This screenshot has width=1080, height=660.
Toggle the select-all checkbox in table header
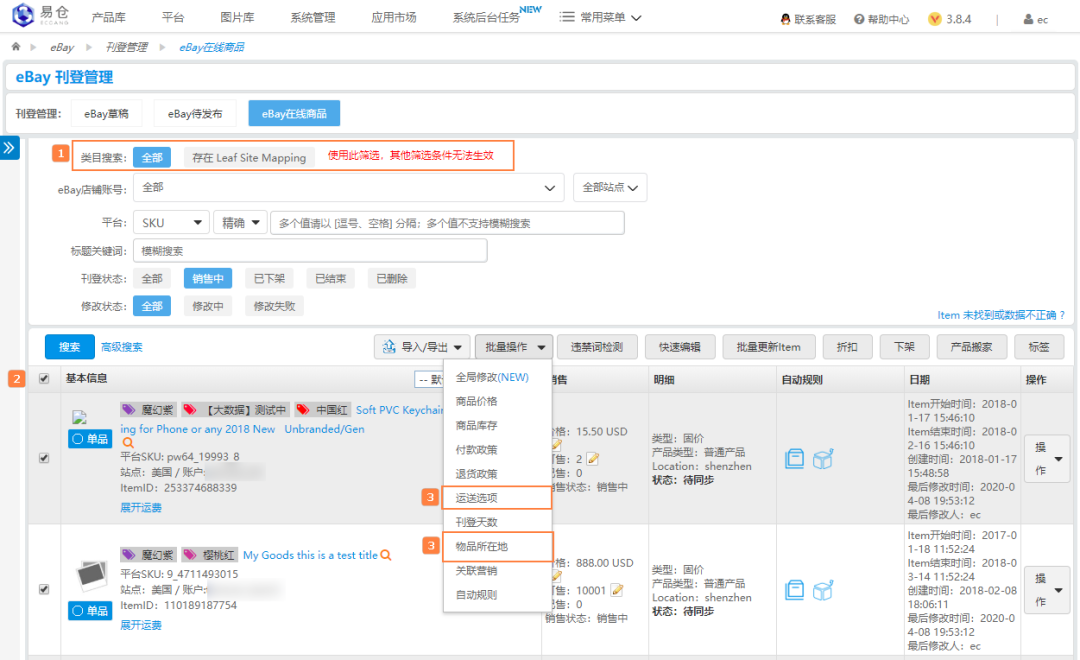tap(44, 379)
